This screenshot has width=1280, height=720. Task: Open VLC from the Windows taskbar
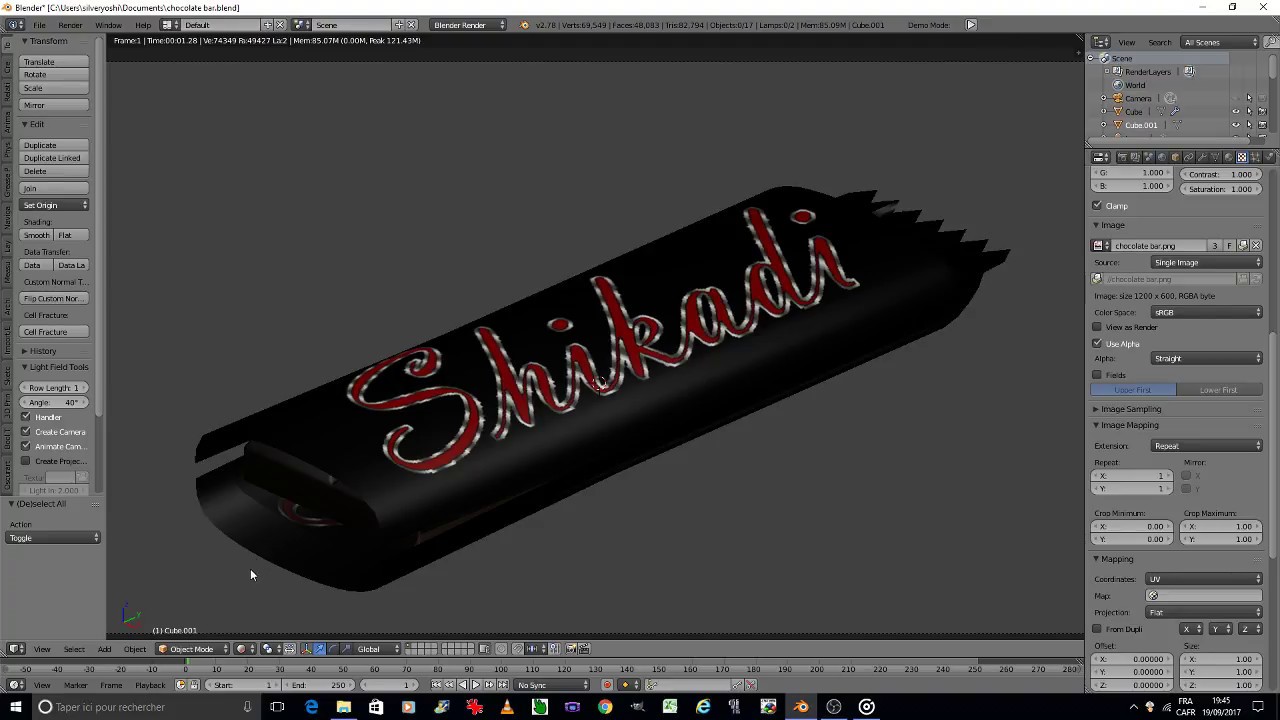pos(507,707)
